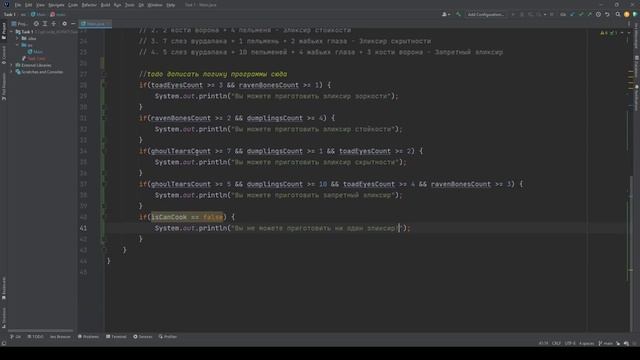The width and height of the screenshot is (640, 360).
Task: Click the 4 spaces indent indicator
Action: (587, 343)
